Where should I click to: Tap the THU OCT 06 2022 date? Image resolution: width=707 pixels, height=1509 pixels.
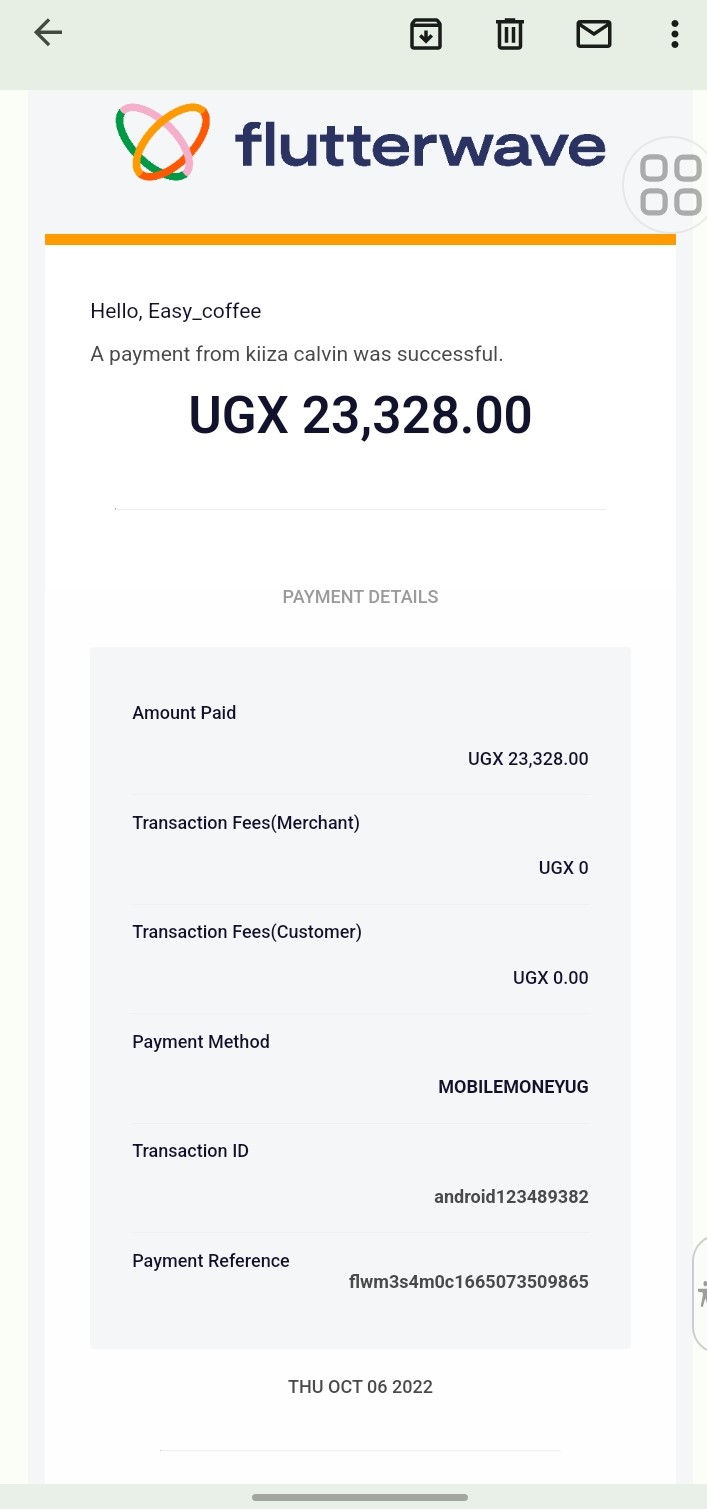coord(360,1387)
